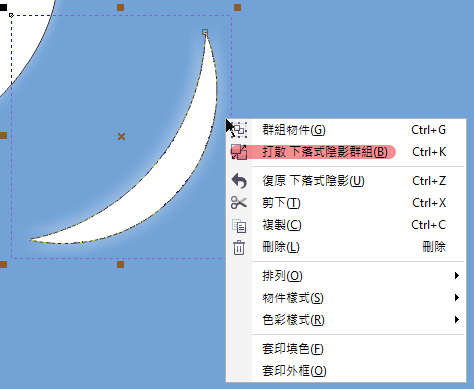
Task: Choose 套印外框(O) option
Action: click(x=346, y=371)
